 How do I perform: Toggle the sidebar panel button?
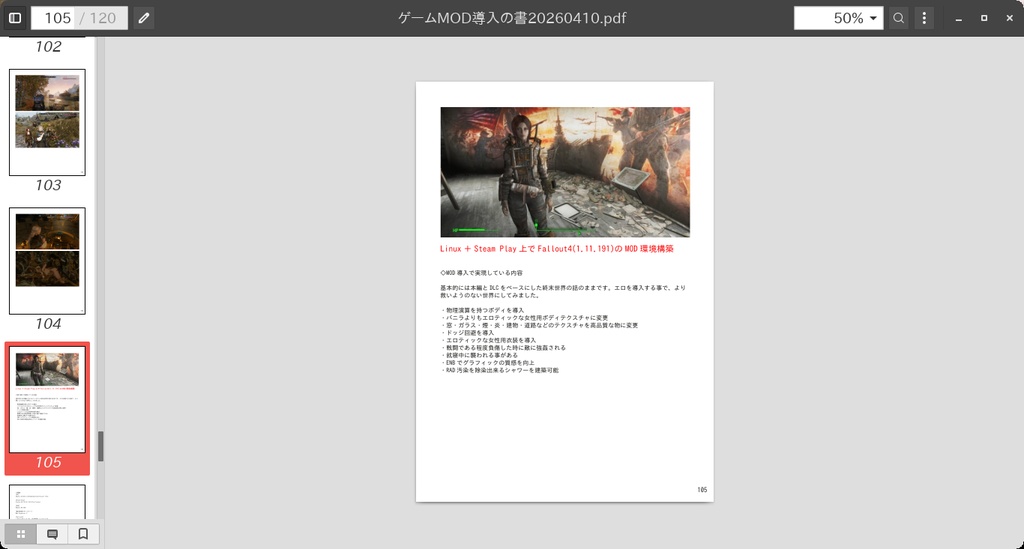pyautogui.click(x=15, y=18)
